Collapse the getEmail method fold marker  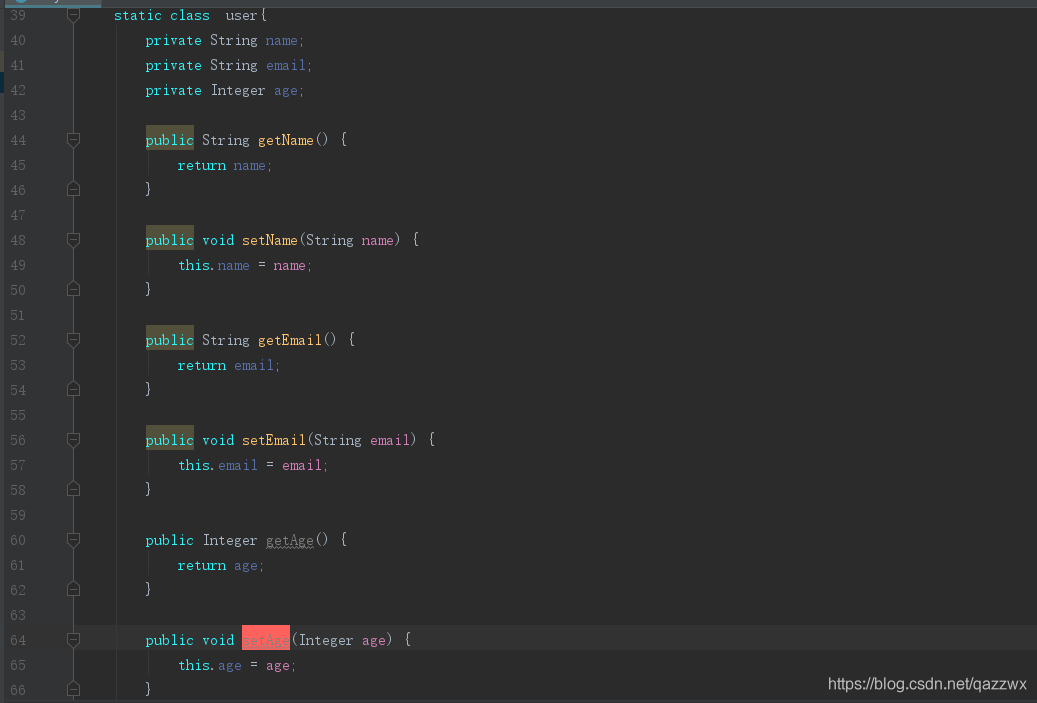(72, 340)
